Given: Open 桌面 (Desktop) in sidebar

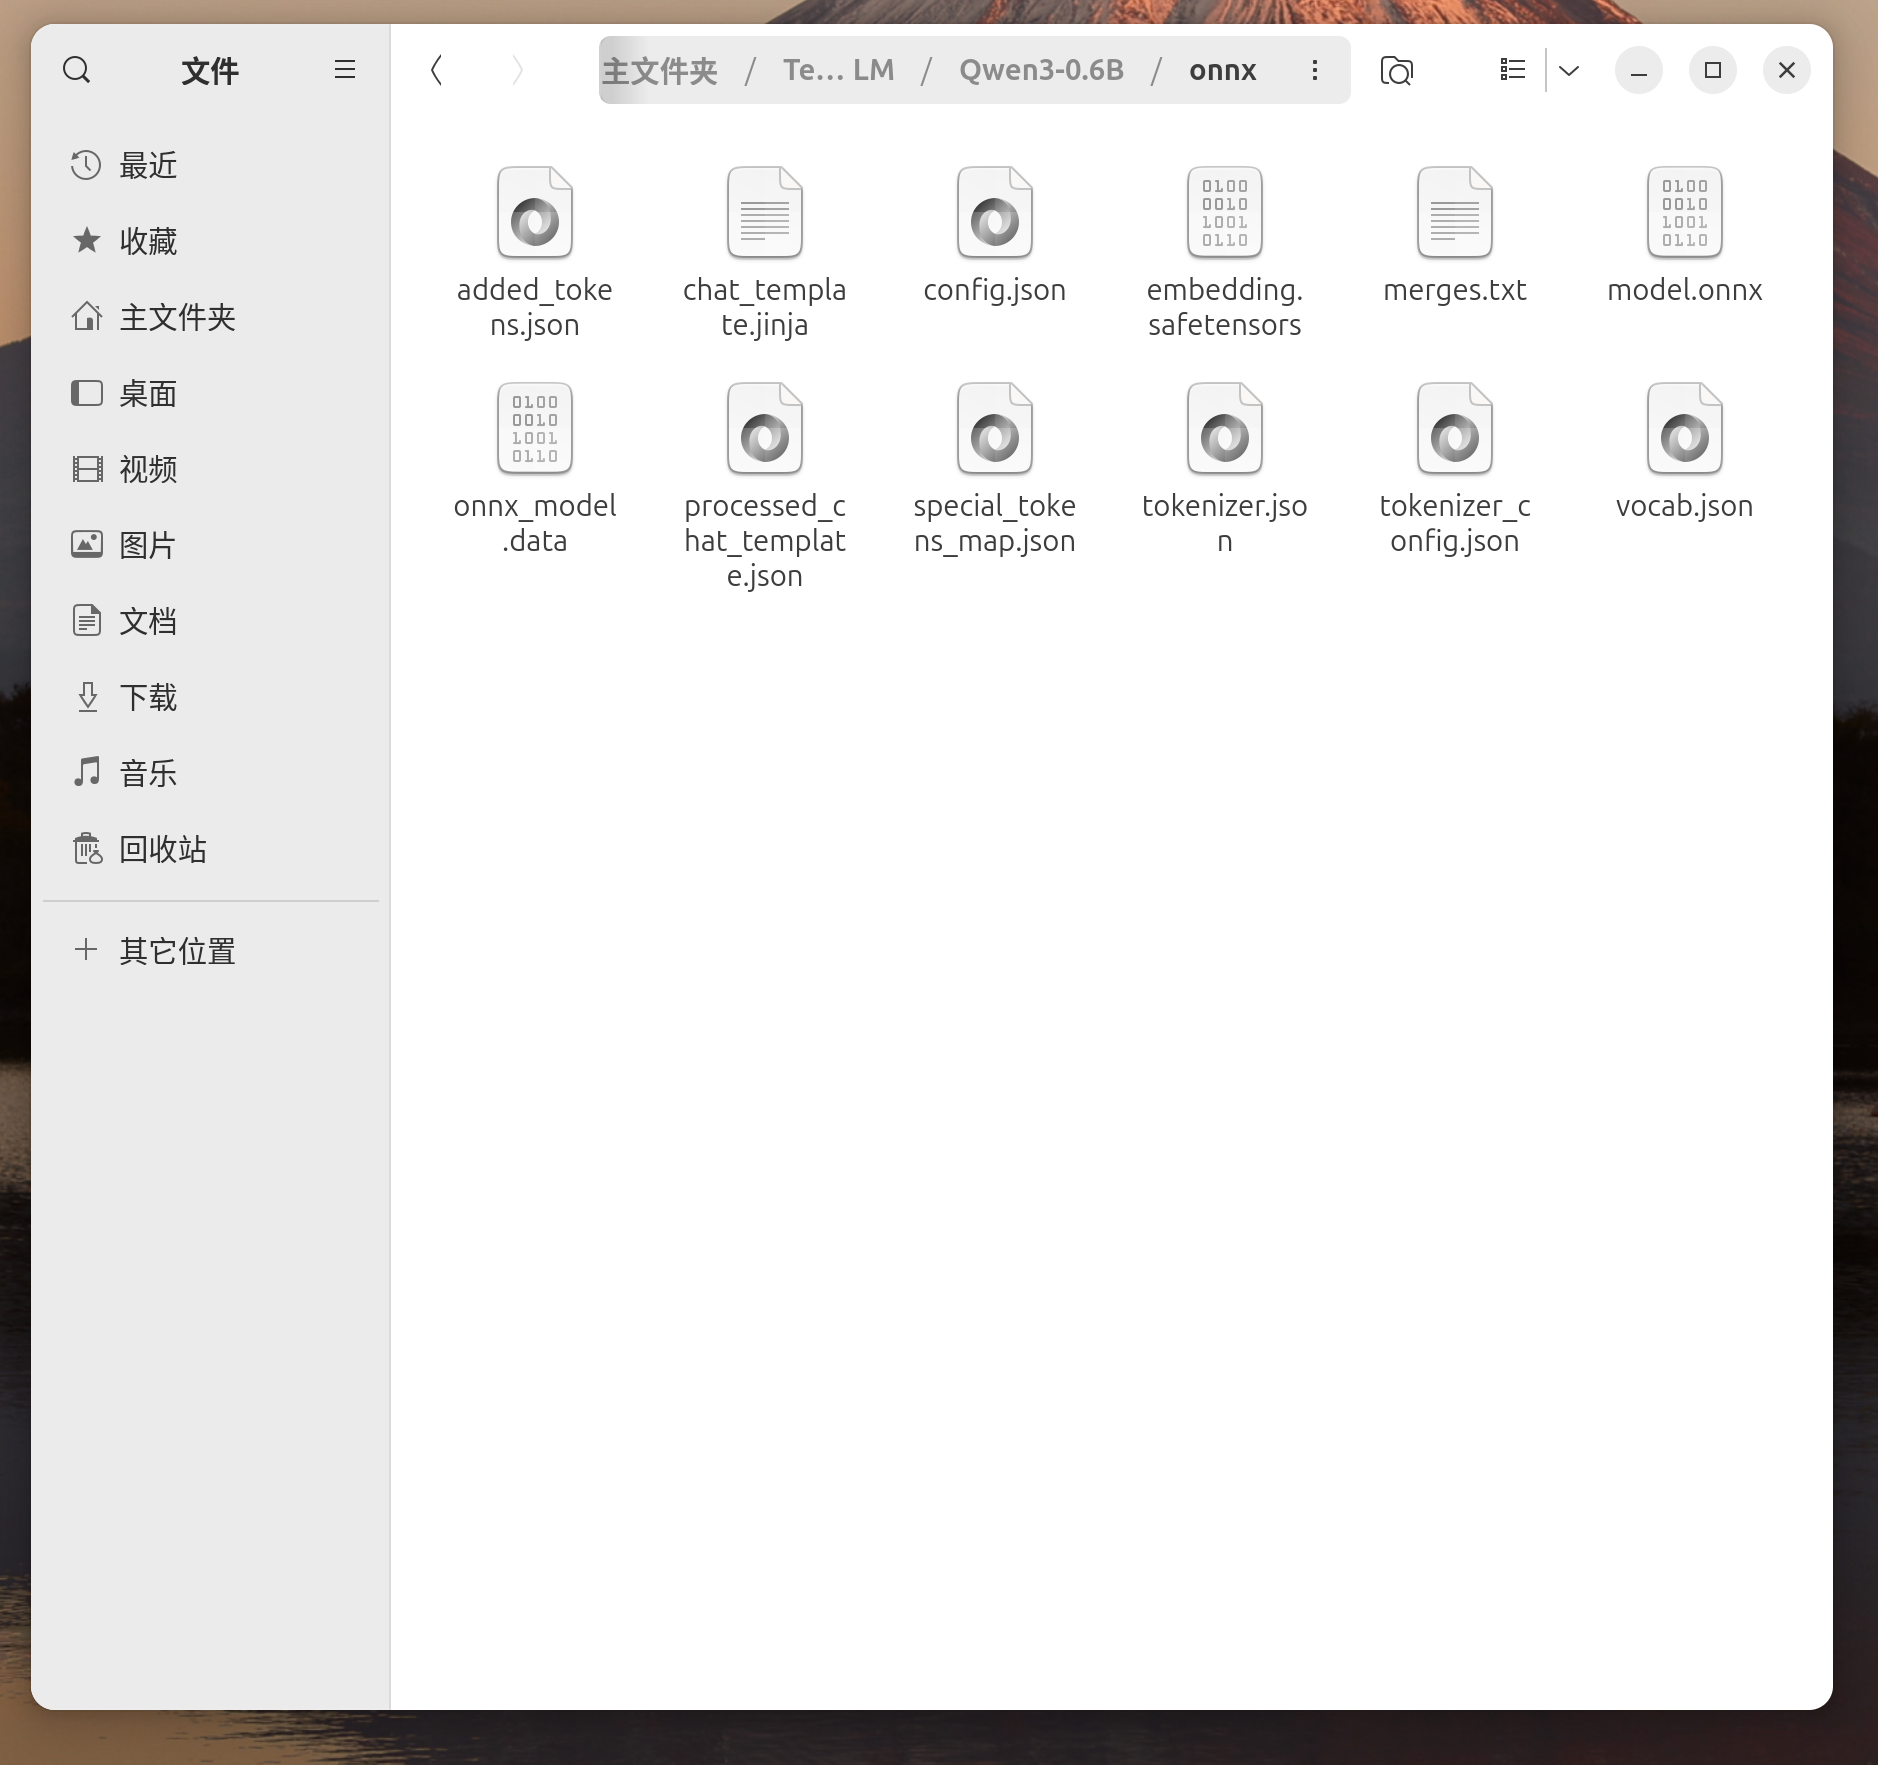Looking at the screenshot, I should click(x=211, y=393).
